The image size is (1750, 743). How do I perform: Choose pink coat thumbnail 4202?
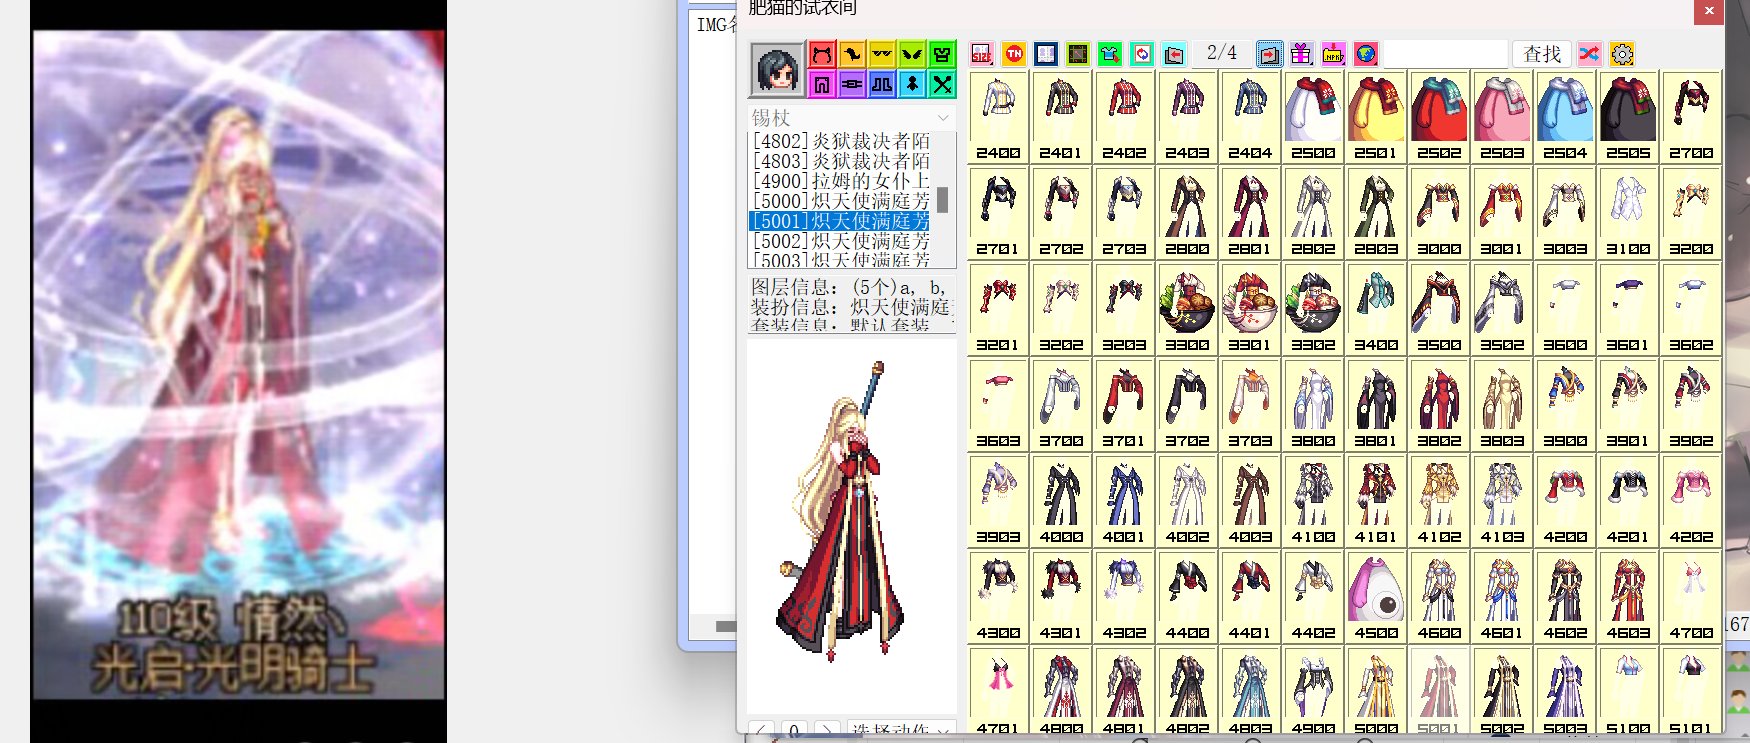(1691, 501)
